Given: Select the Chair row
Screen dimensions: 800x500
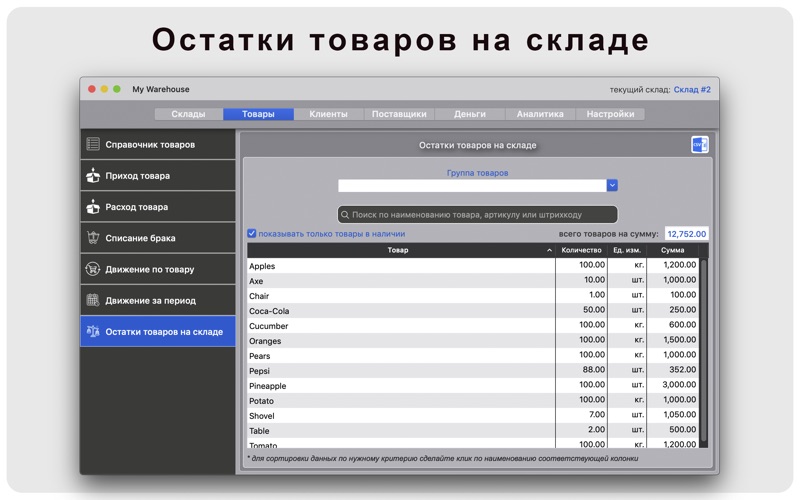Looking at the screenshot, I should click(x=473, y=295).
